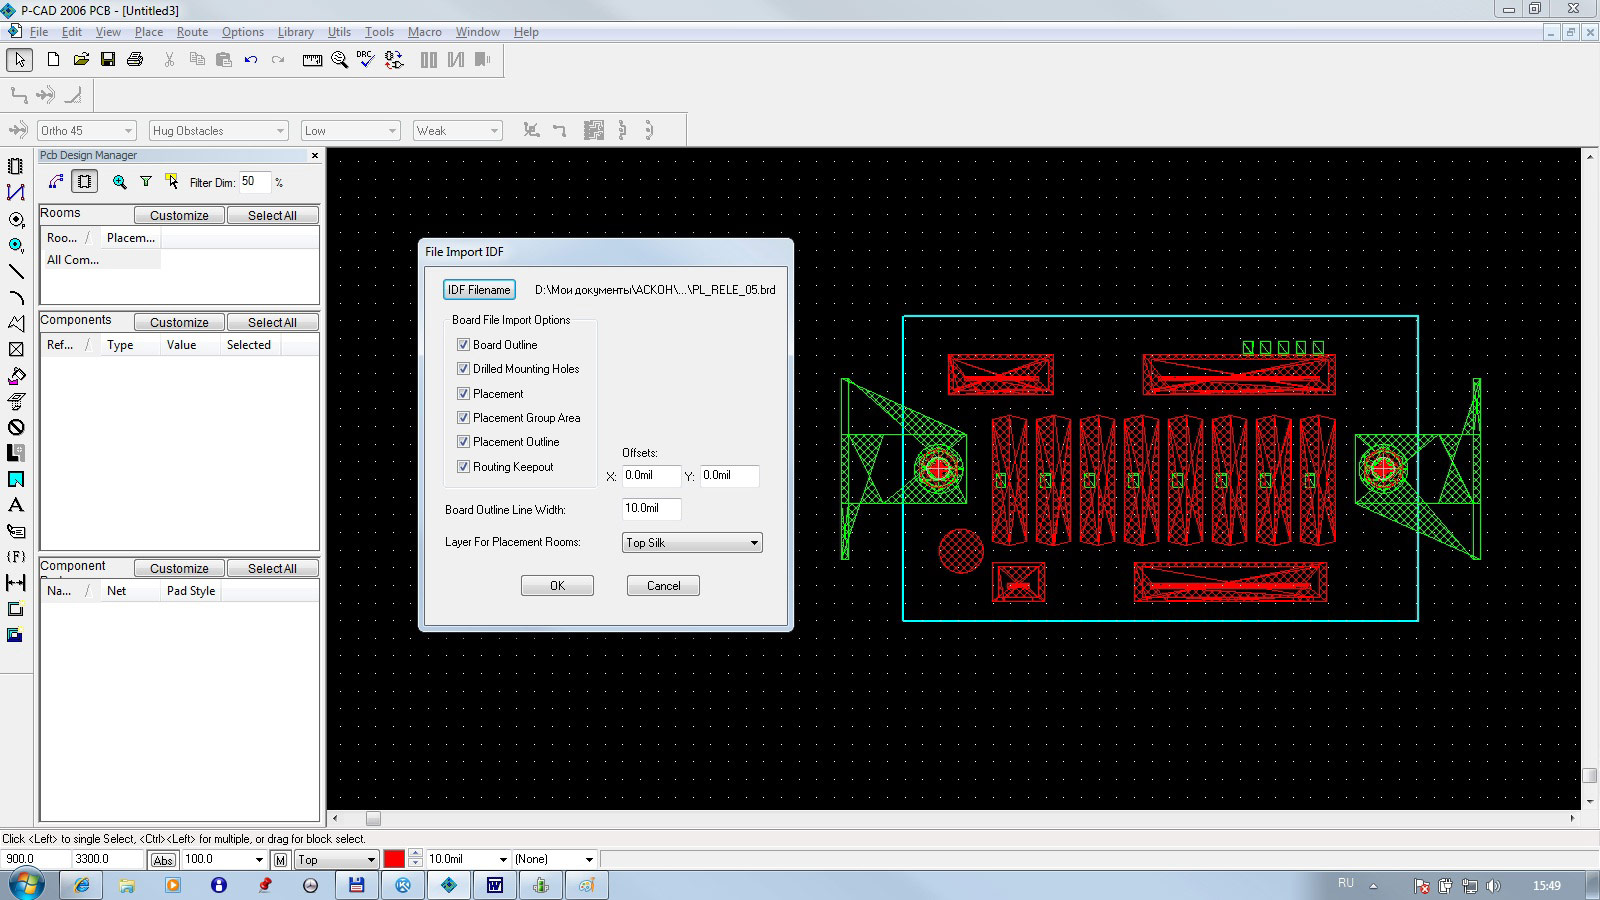Select Place Connection tool
The width and height of the screenshot is (1600, 900).
(16, 192)
